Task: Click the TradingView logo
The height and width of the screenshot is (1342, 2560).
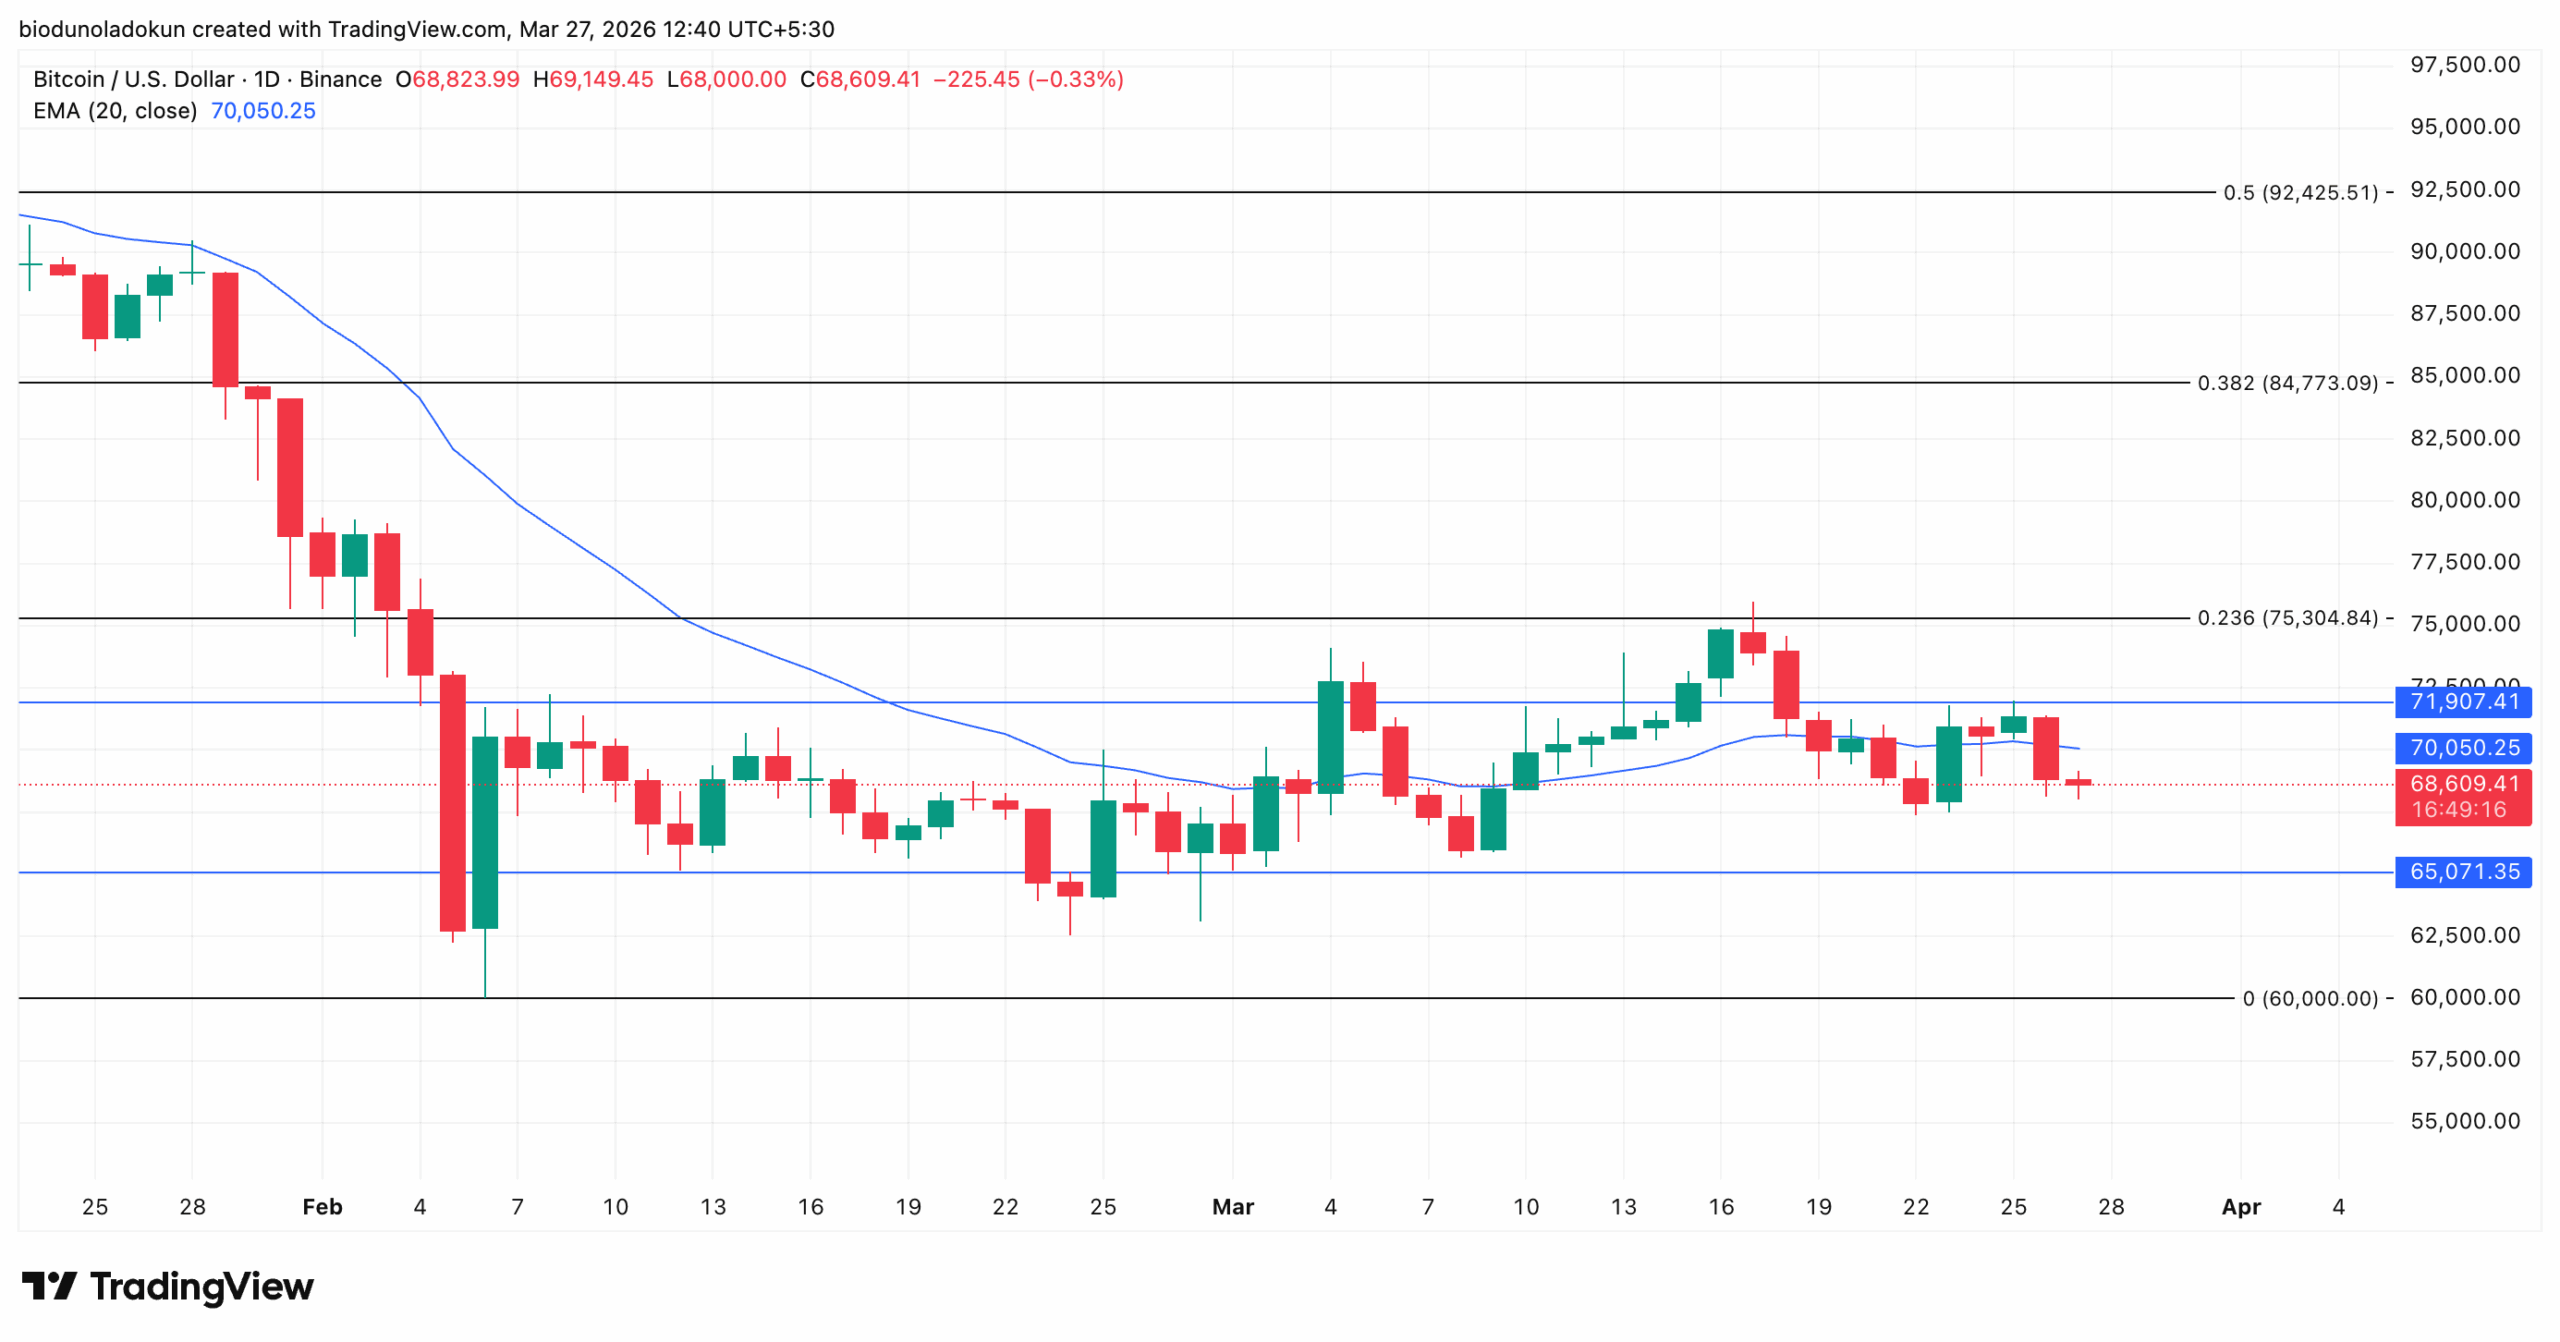Action: point(167,1286)
